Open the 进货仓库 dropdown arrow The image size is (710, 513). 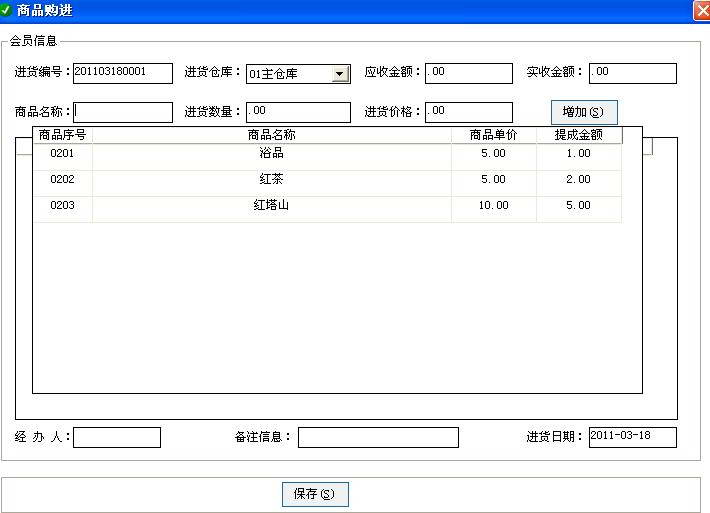coord(340,74)
